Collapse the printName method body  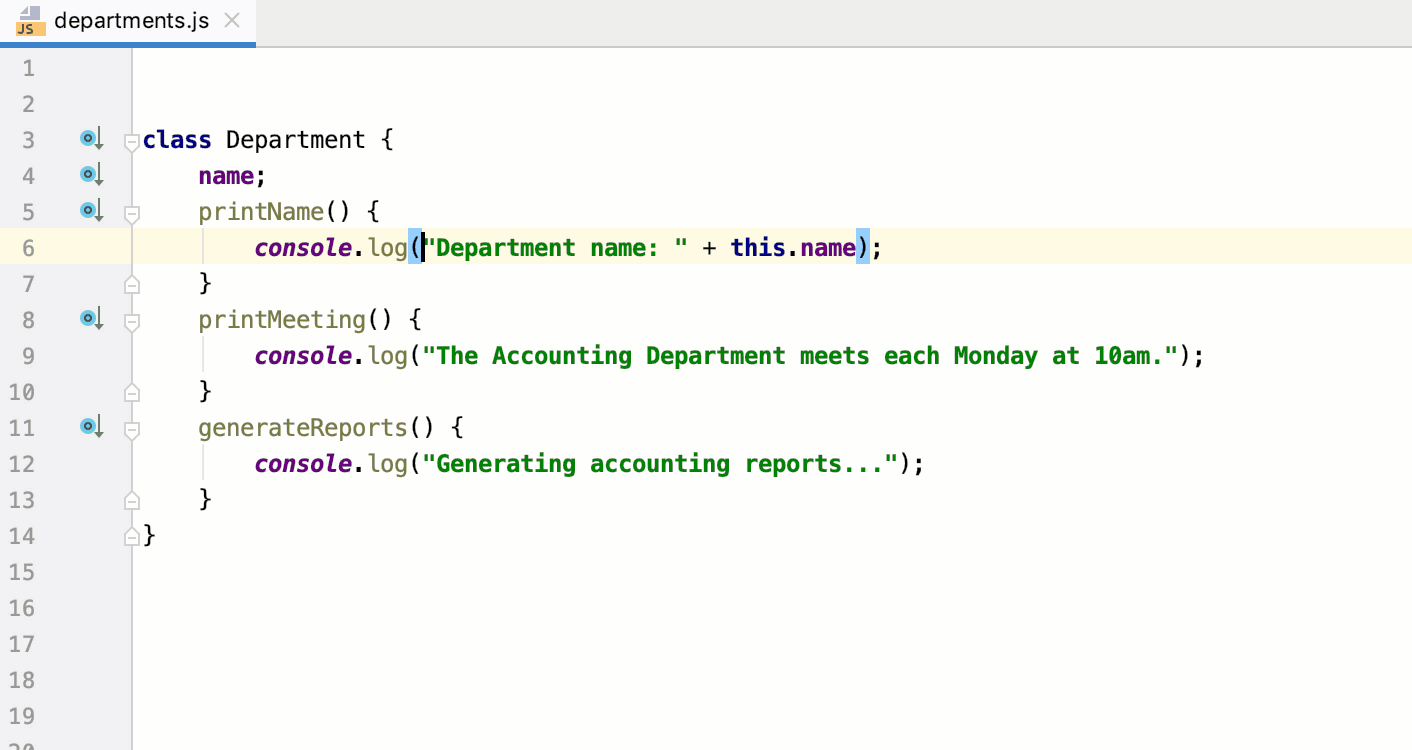click(x=131, y=212)
